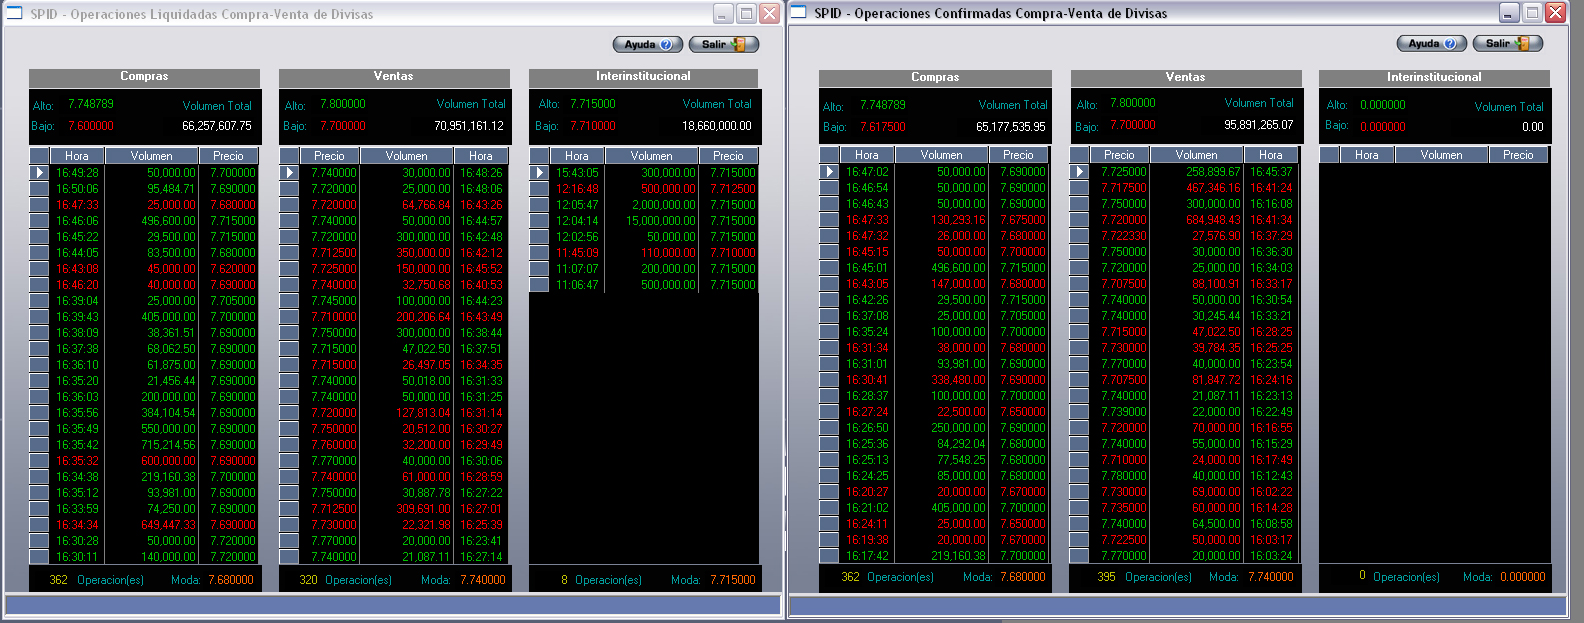Click title bar icon of Operaciones Confirmadas window
The width and height of the screenshot is (1584, 623).
(799, 13)
